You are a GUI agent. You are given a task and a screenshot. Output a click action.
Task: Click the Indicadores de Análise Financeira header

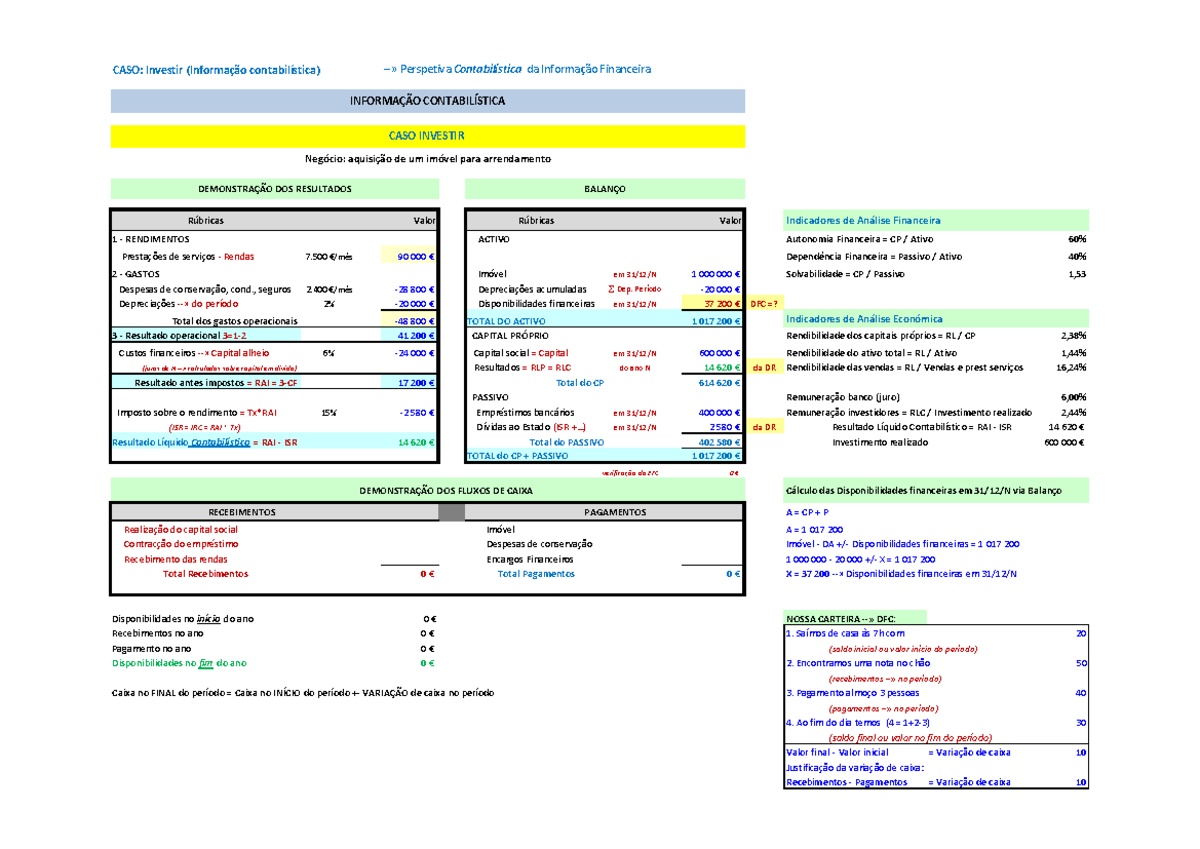coord(862,220)
